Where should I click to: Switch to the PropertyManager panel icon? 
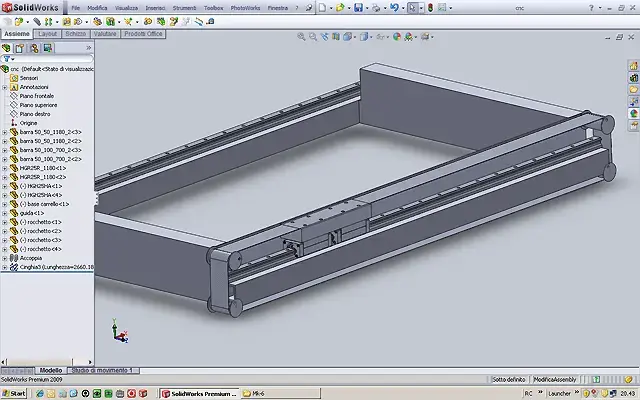[20, 48]
